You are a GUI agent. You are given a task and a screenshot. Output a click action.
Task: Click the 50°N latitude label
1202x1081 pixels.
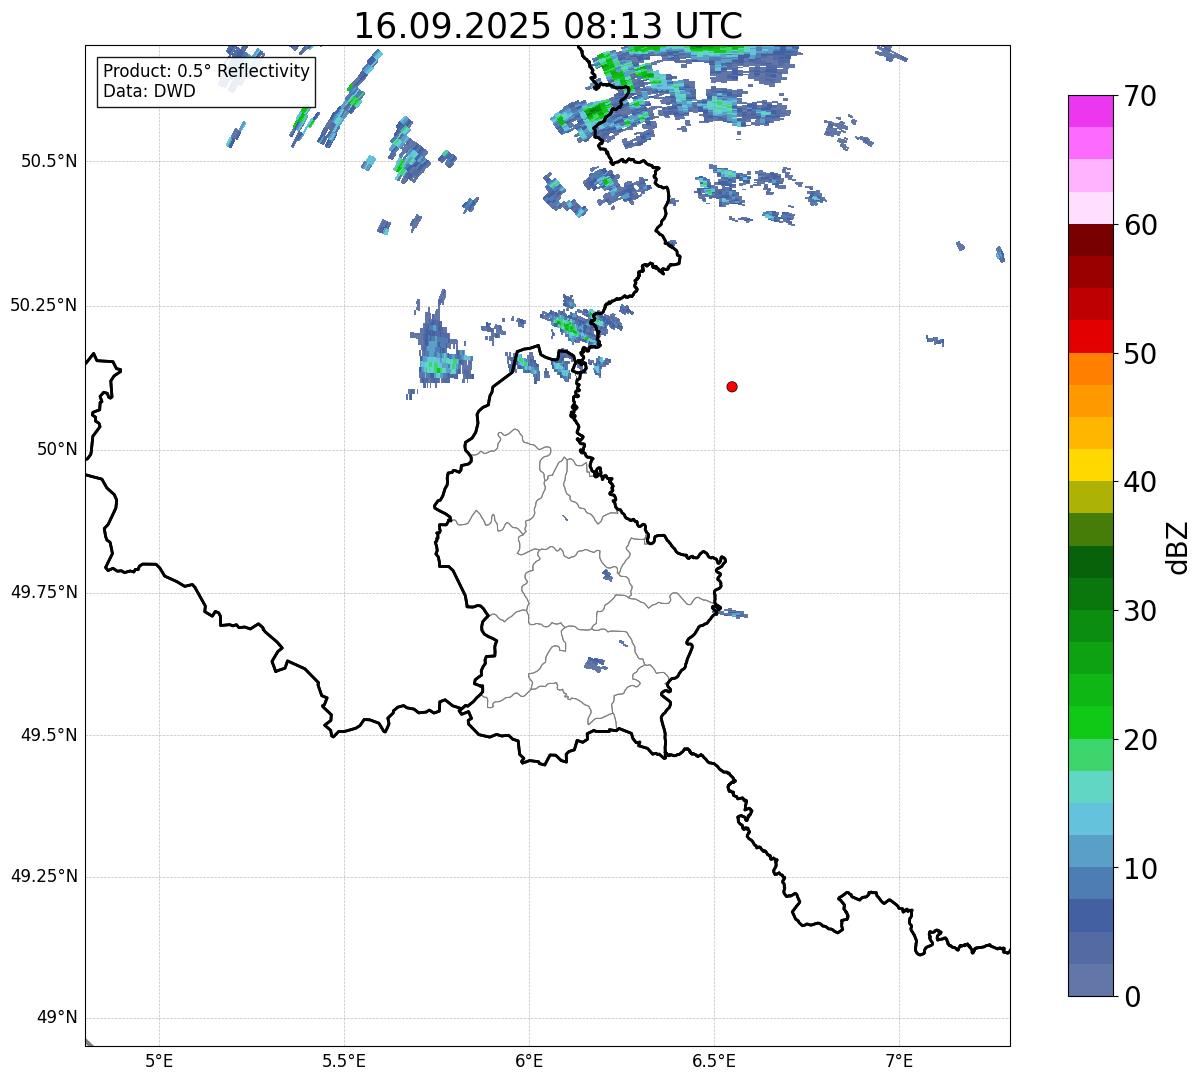pyautogui.click(x=56, y=449)
